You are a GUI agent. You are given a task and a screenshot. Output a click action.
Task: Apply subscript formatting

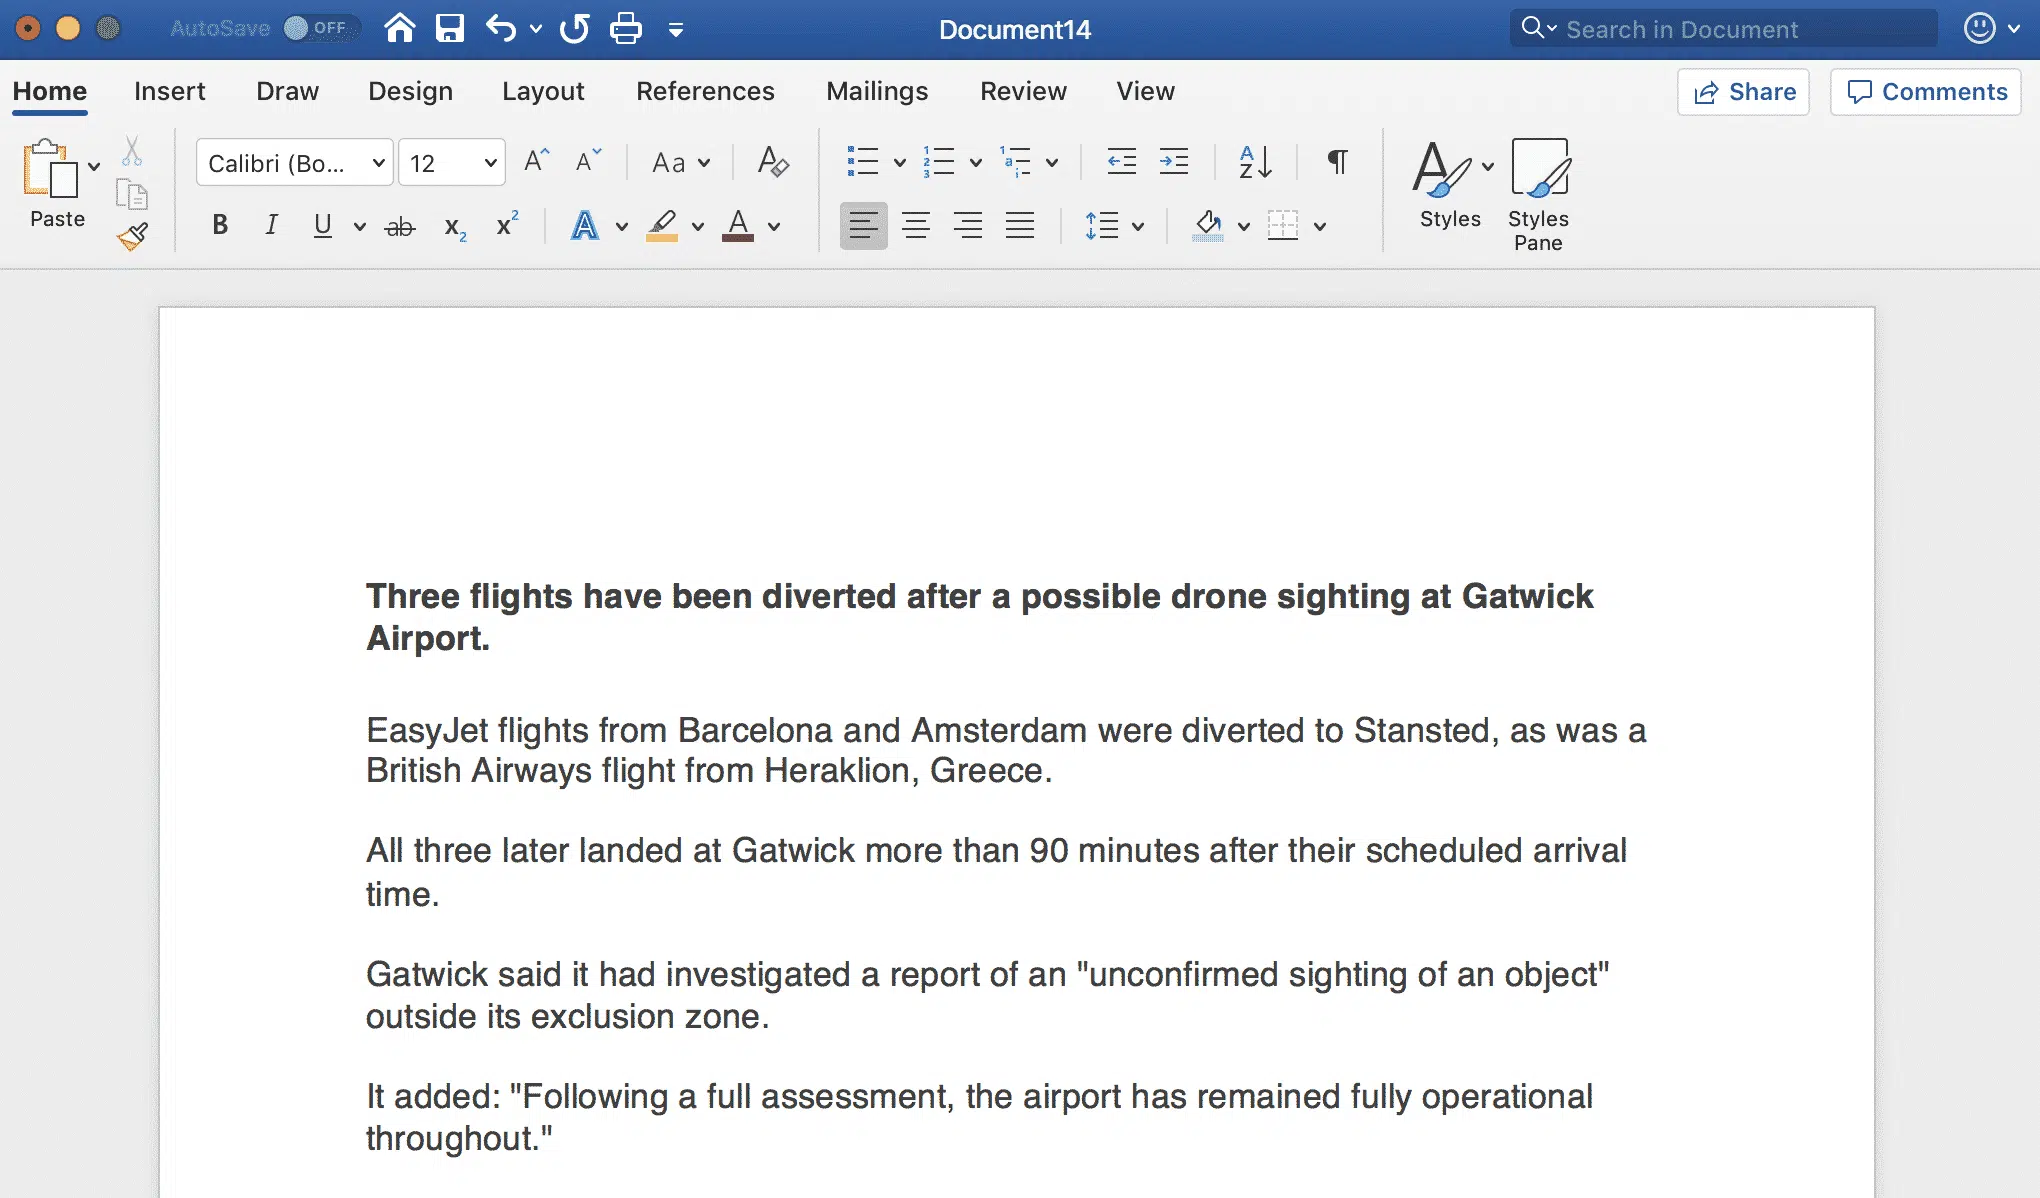[455, 227]
